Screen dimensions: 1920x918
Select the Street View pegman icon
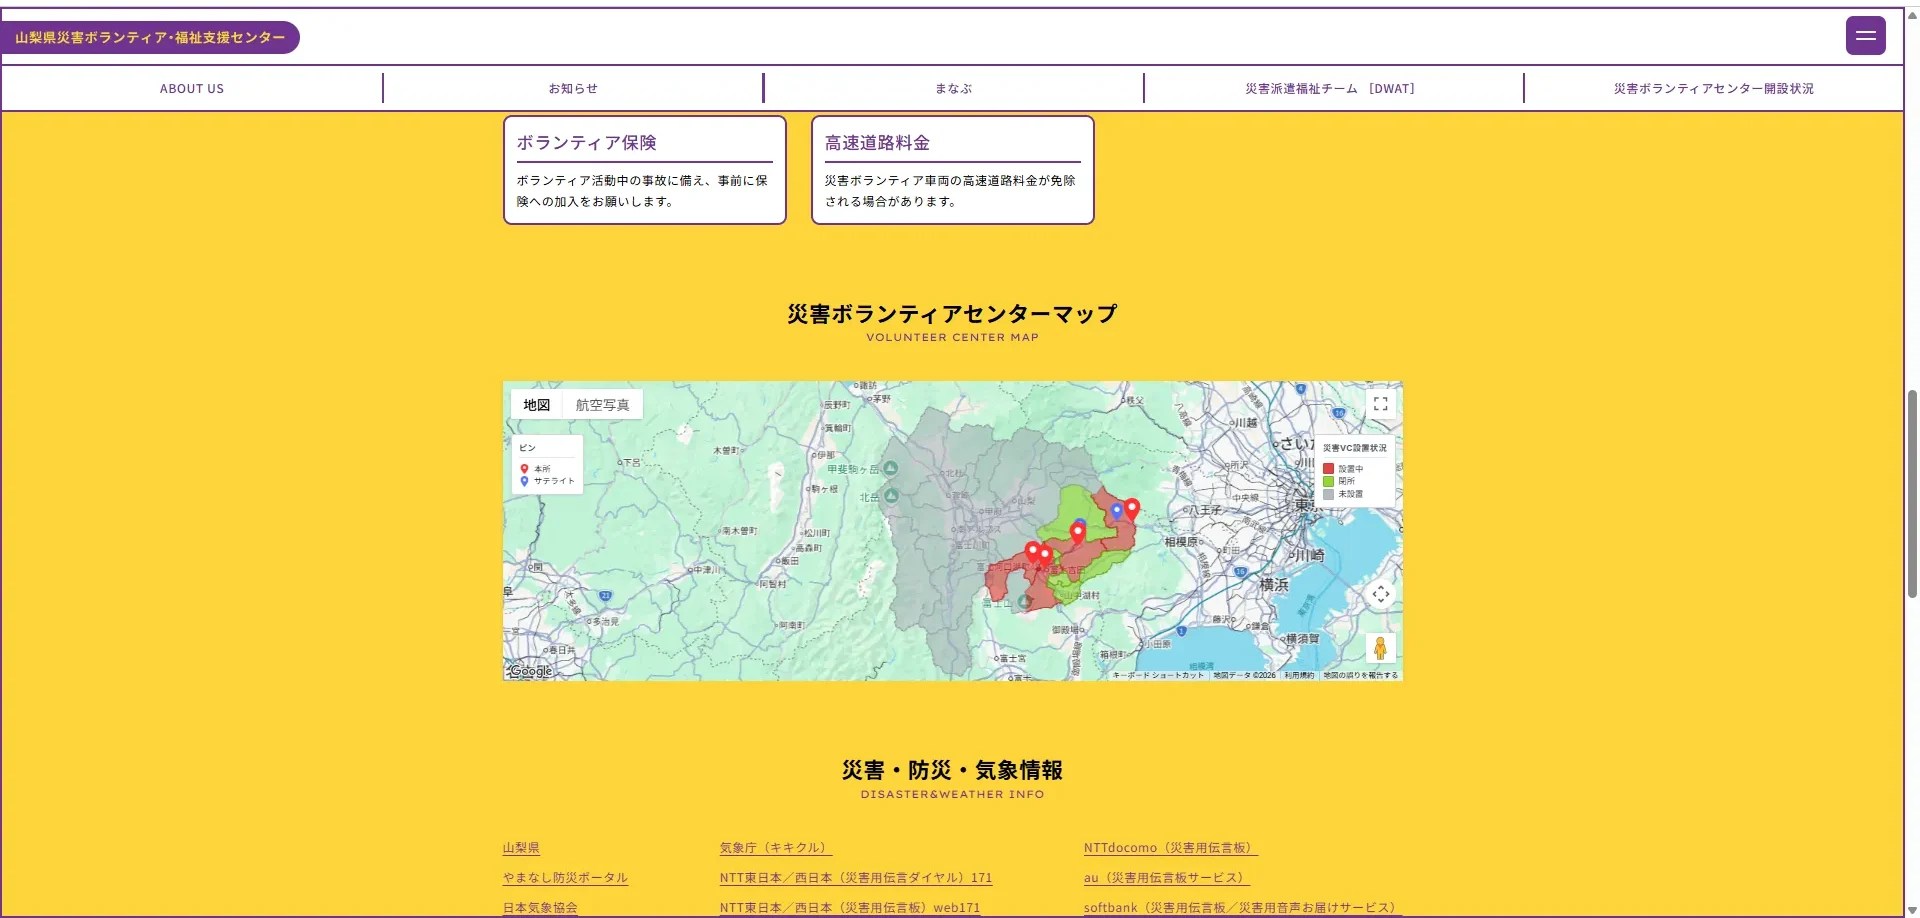click(1380, 648)
